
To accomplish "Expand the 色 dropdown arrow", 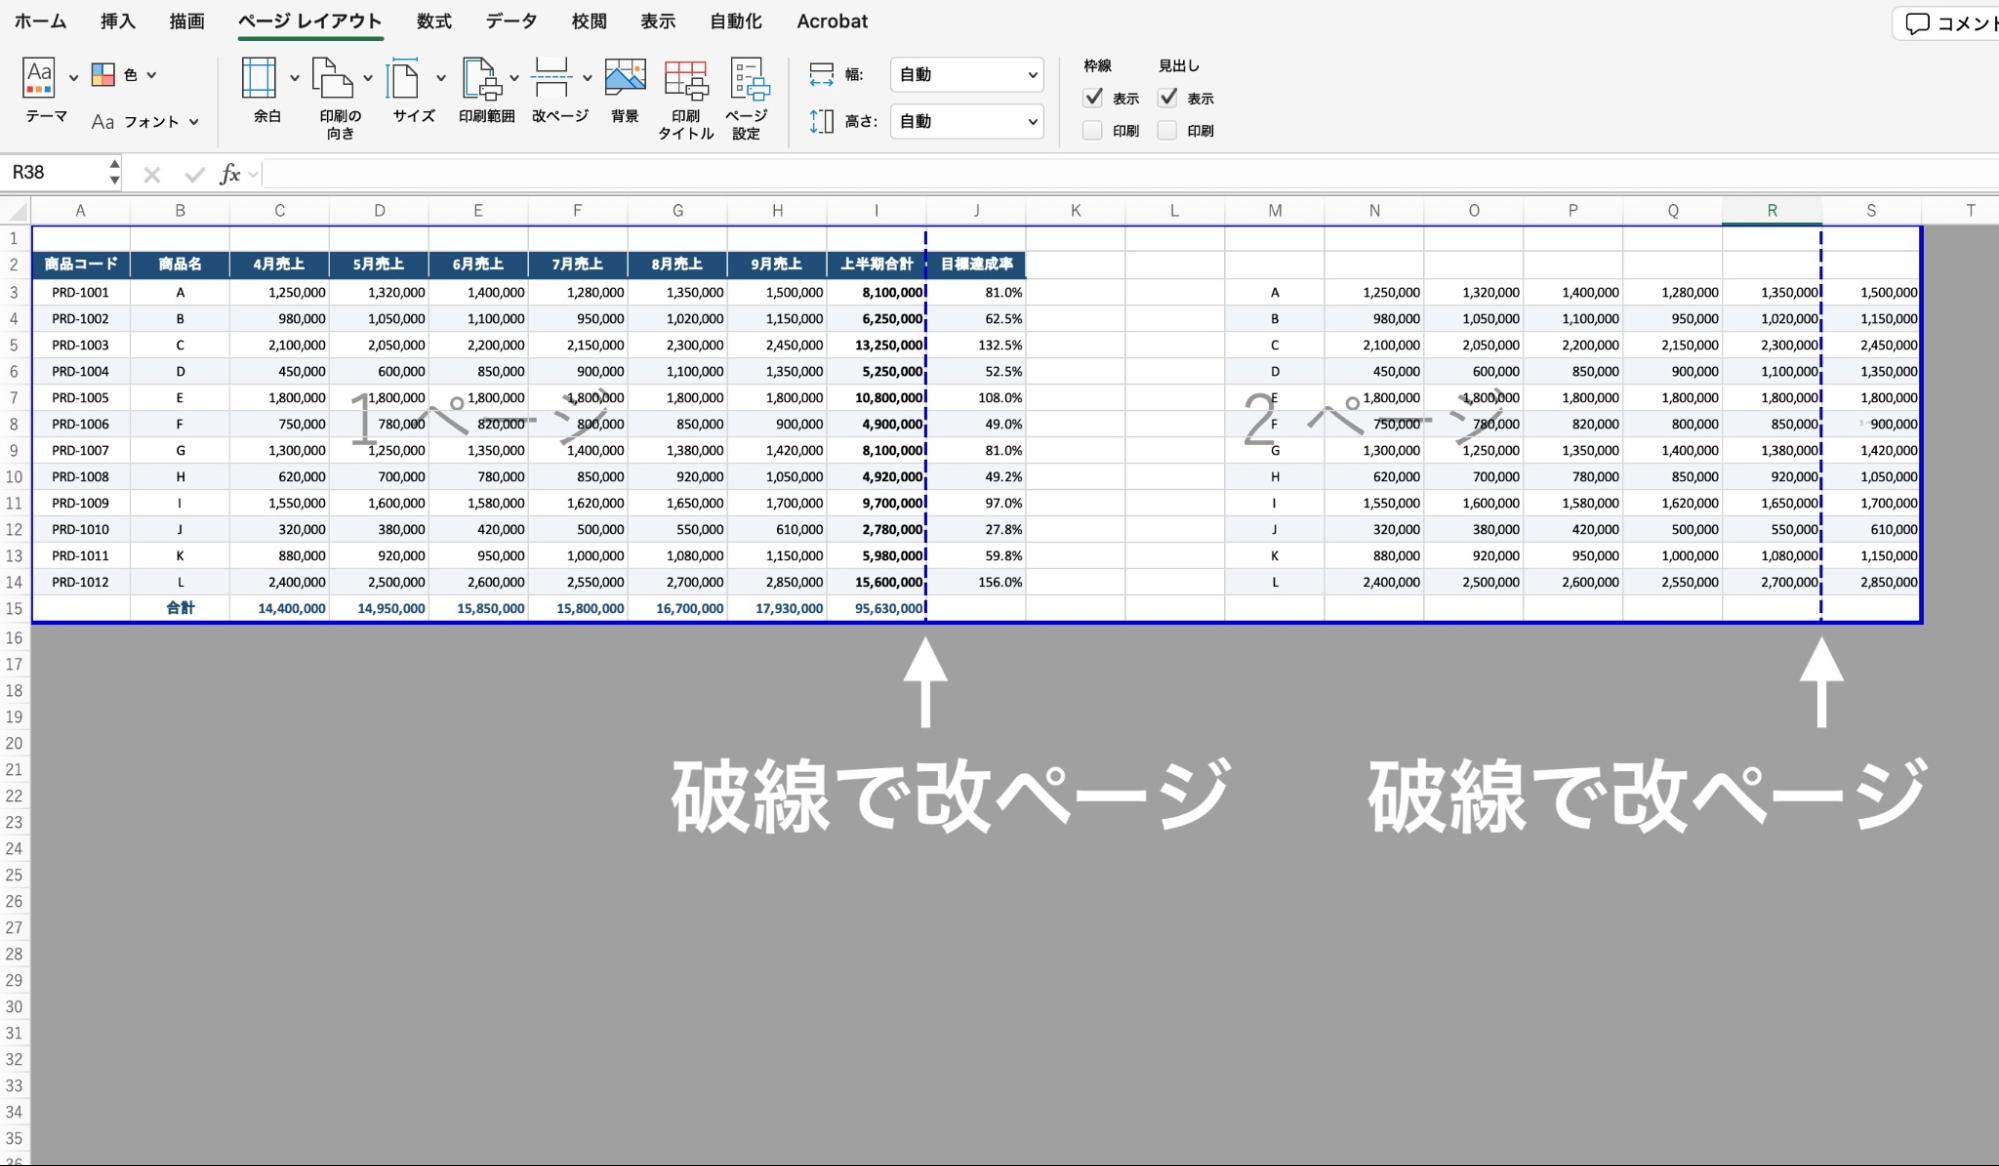I will coord(152,75).
